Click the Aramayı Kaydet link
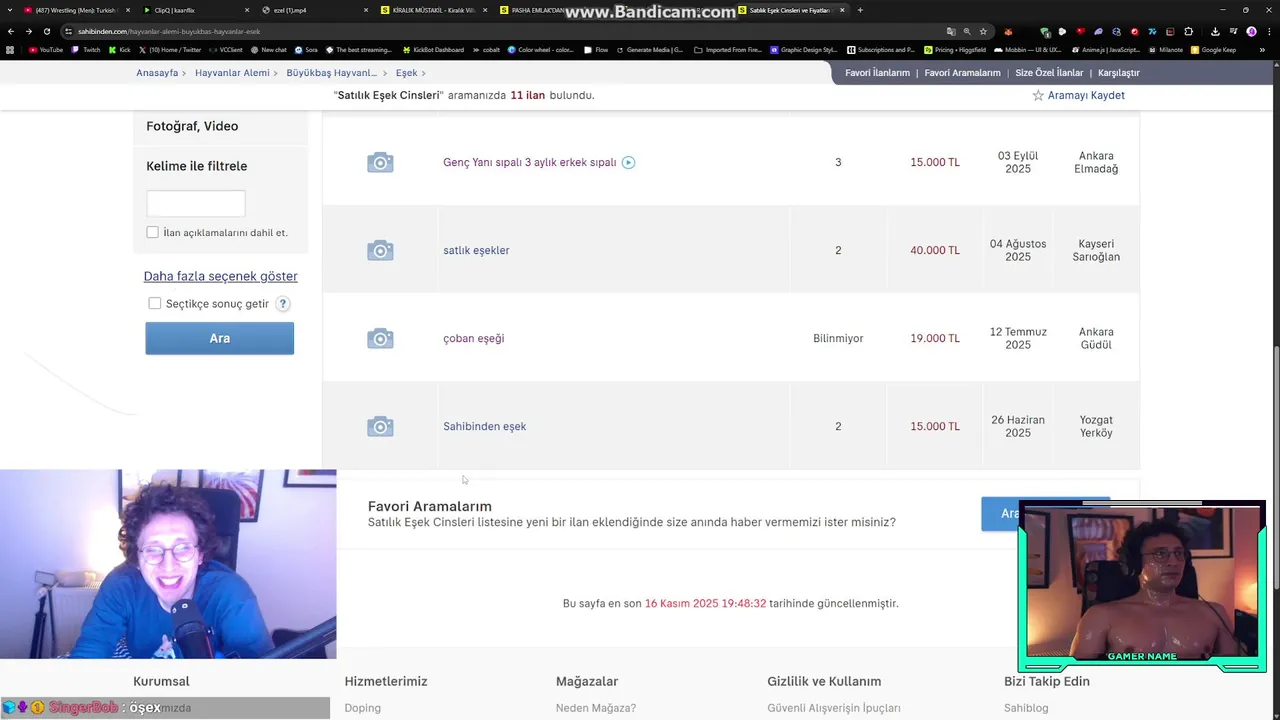Viewport: 1280px width, 720px height. tap(1086, 96)
